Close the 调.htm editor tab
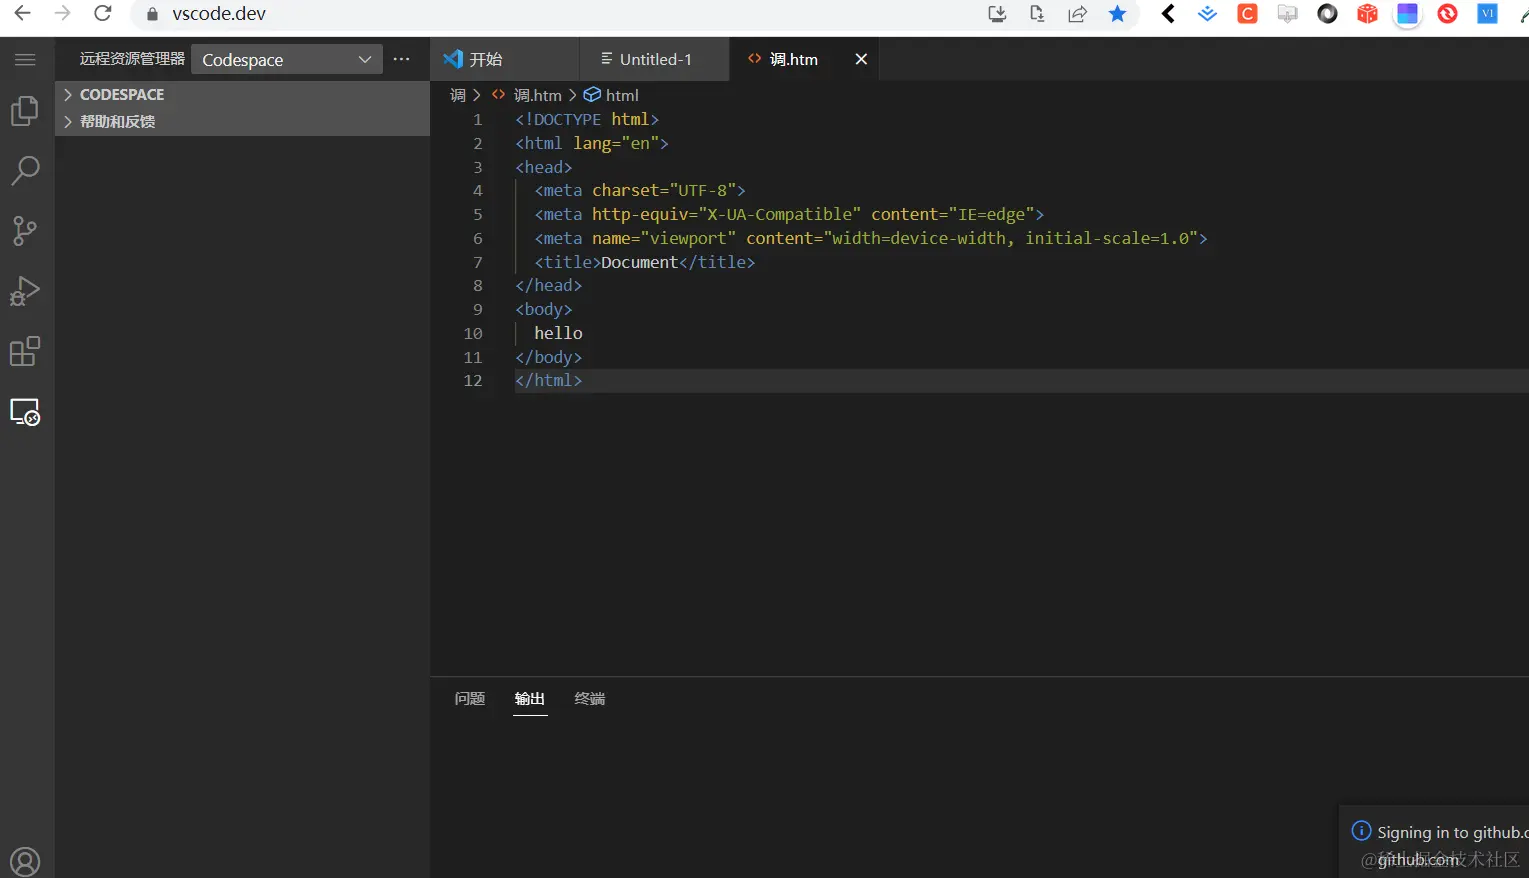Viewport: 1529px width, 878px height. (x=861, y=60)
